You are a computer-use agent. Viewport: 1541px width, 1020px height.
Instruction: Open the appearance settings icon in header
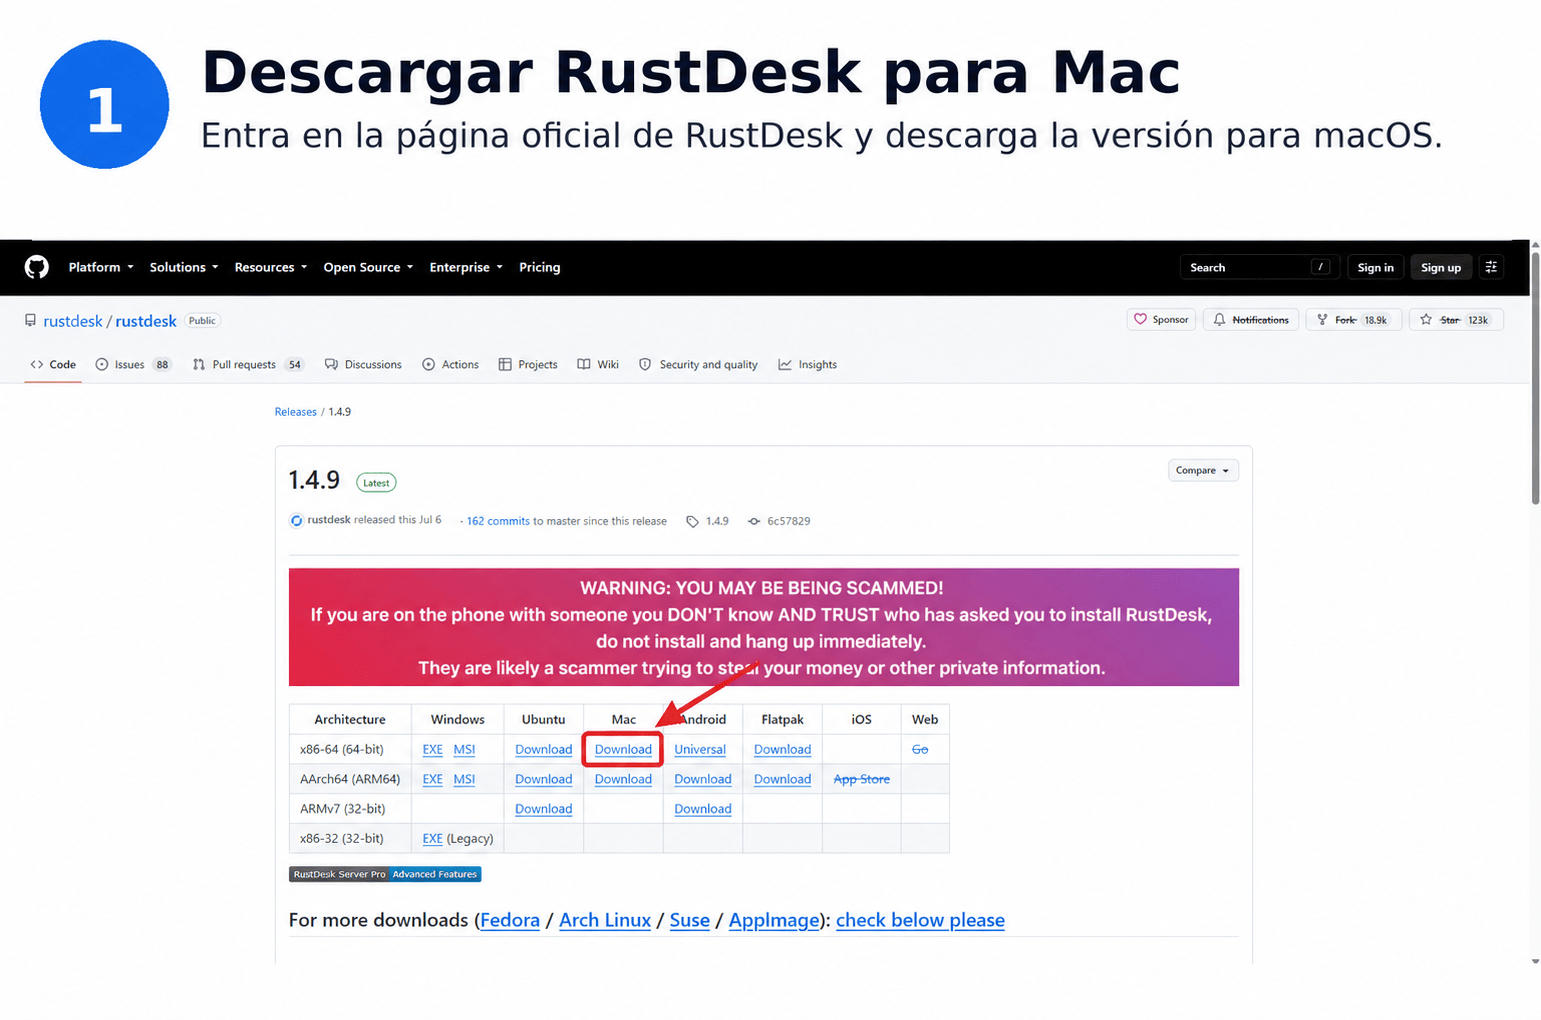(x=1491, y=267)
